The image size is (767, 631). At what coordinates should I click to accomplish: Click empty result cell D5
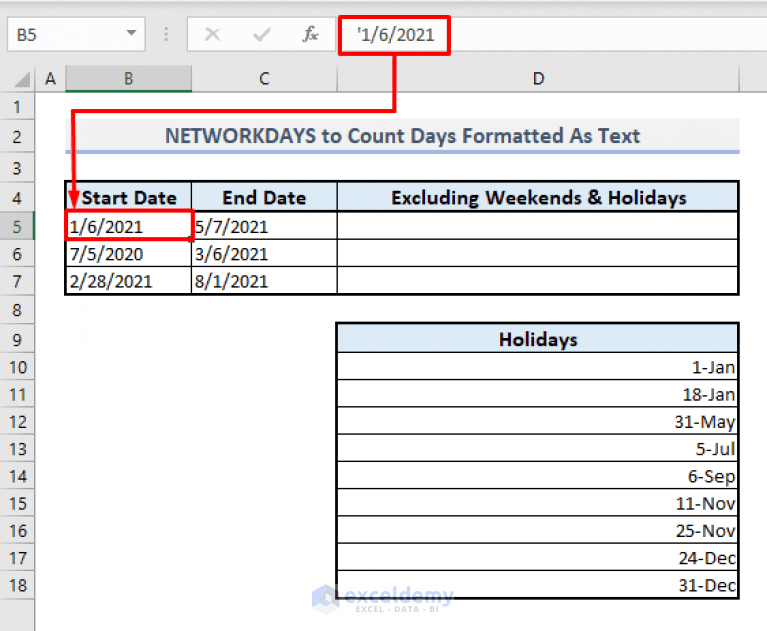(x=538, y=226)
